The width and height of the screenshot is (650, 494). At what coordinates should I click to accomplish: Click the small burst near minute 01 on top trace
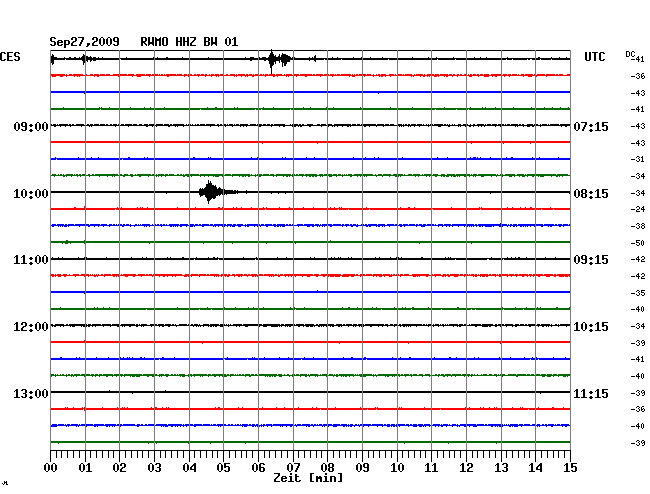[x=88, y=59]
